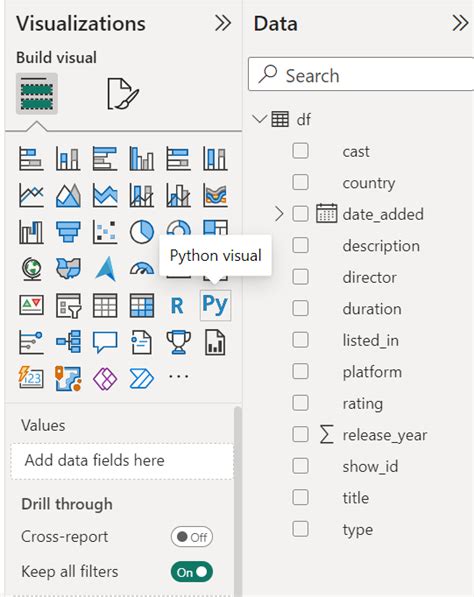Expand the date_added hierarchy
The image size is (474, 597).
coord(279,214)
